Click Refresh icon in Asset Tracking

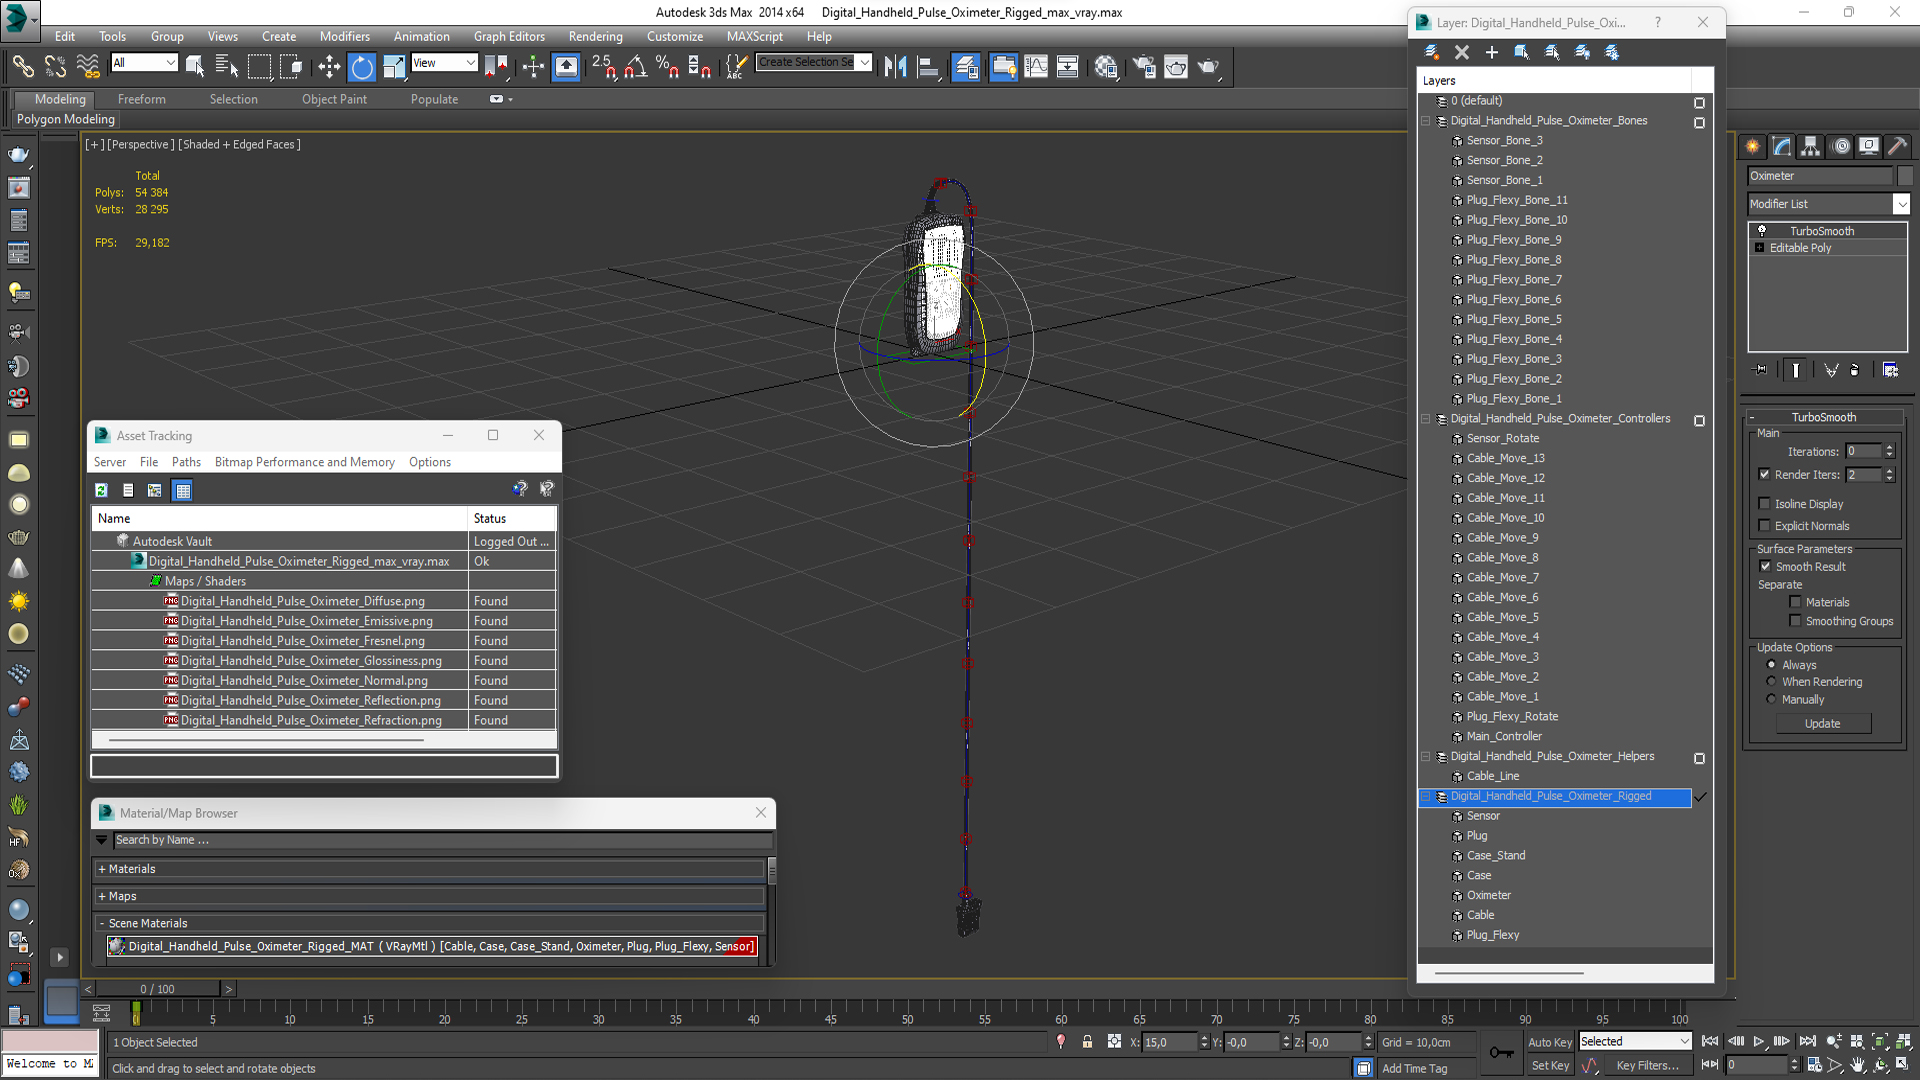point(101,490)
